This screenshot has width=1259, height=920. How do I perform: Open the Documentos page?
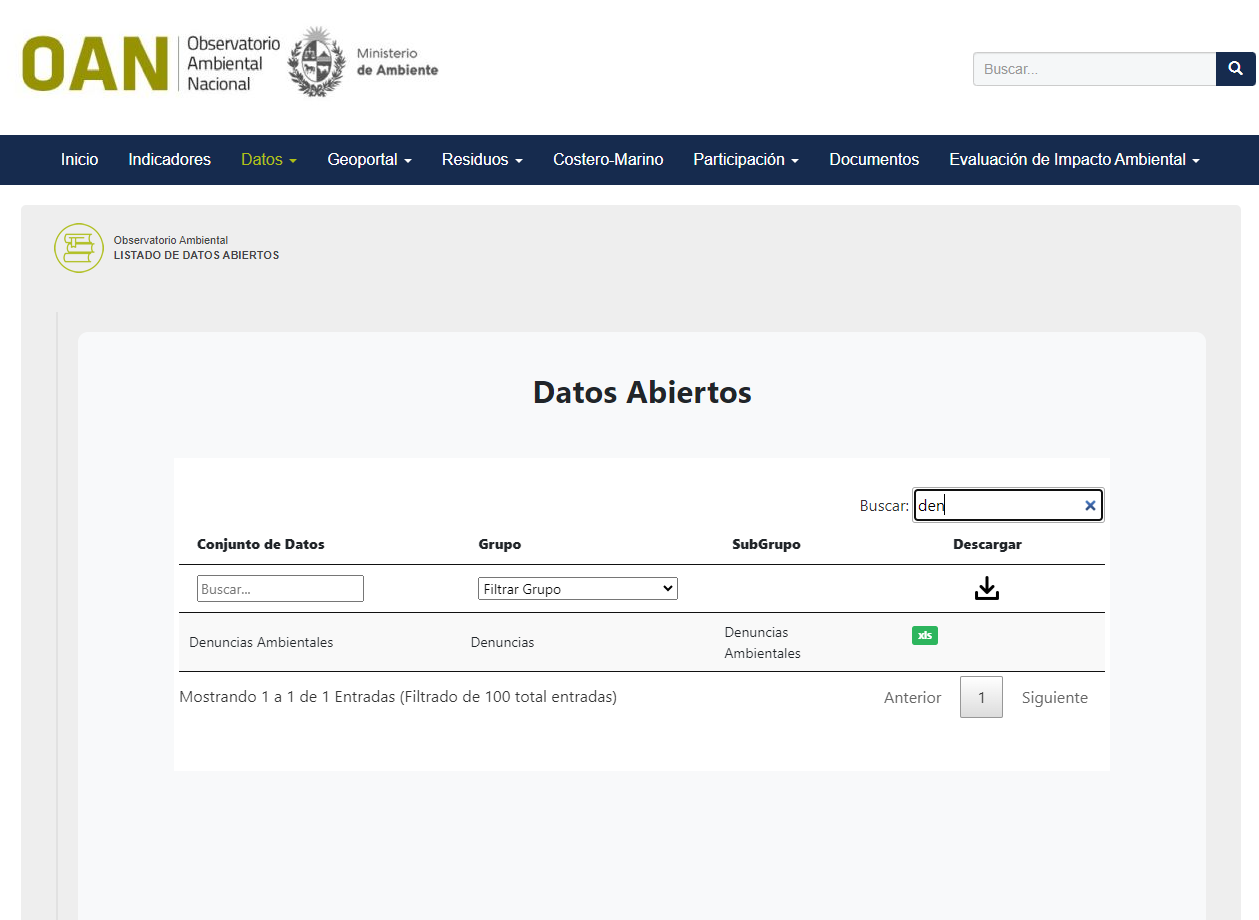874,160
